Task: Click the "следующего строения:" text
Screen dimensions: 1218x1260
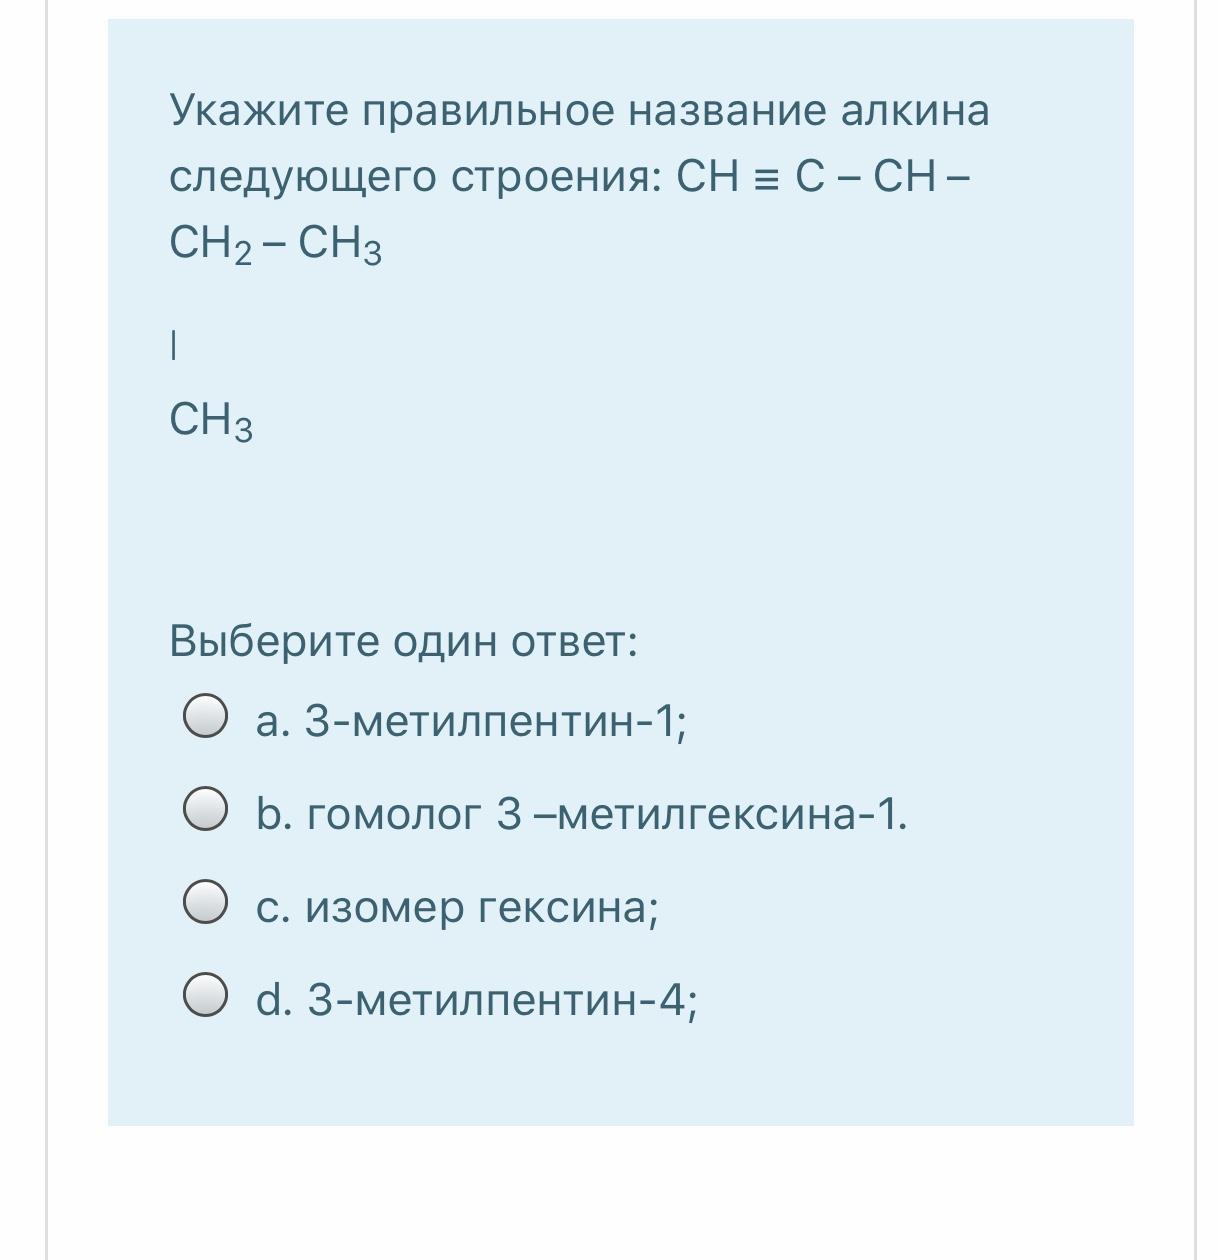Action: tap(414, 177)
